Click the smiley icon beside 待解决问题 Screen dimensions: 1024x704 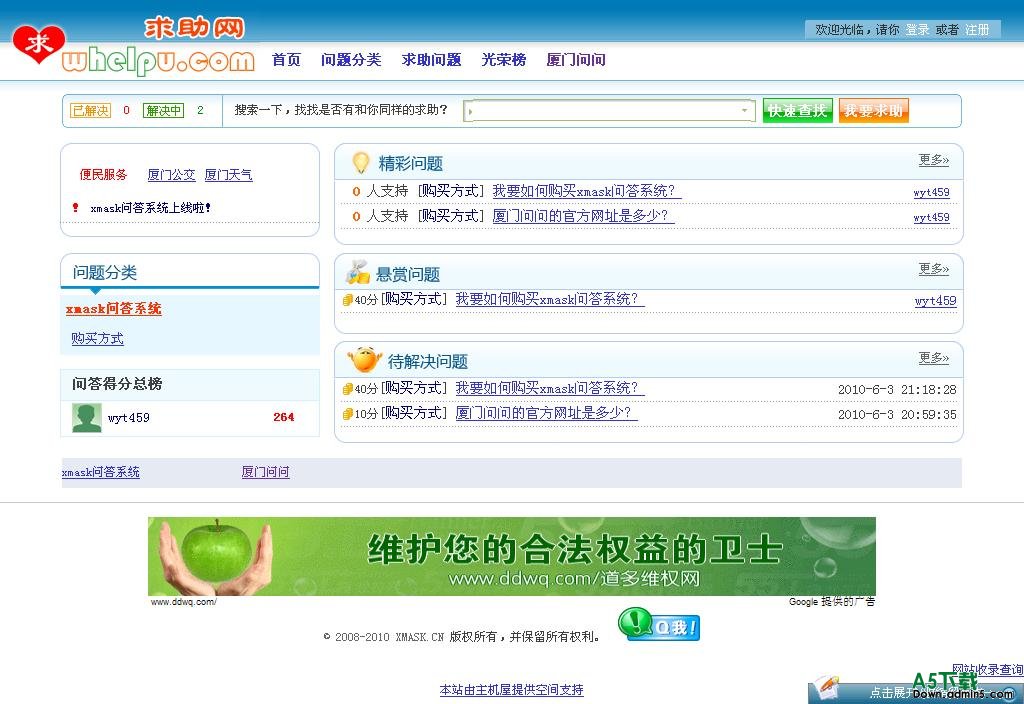pos(364,360)
